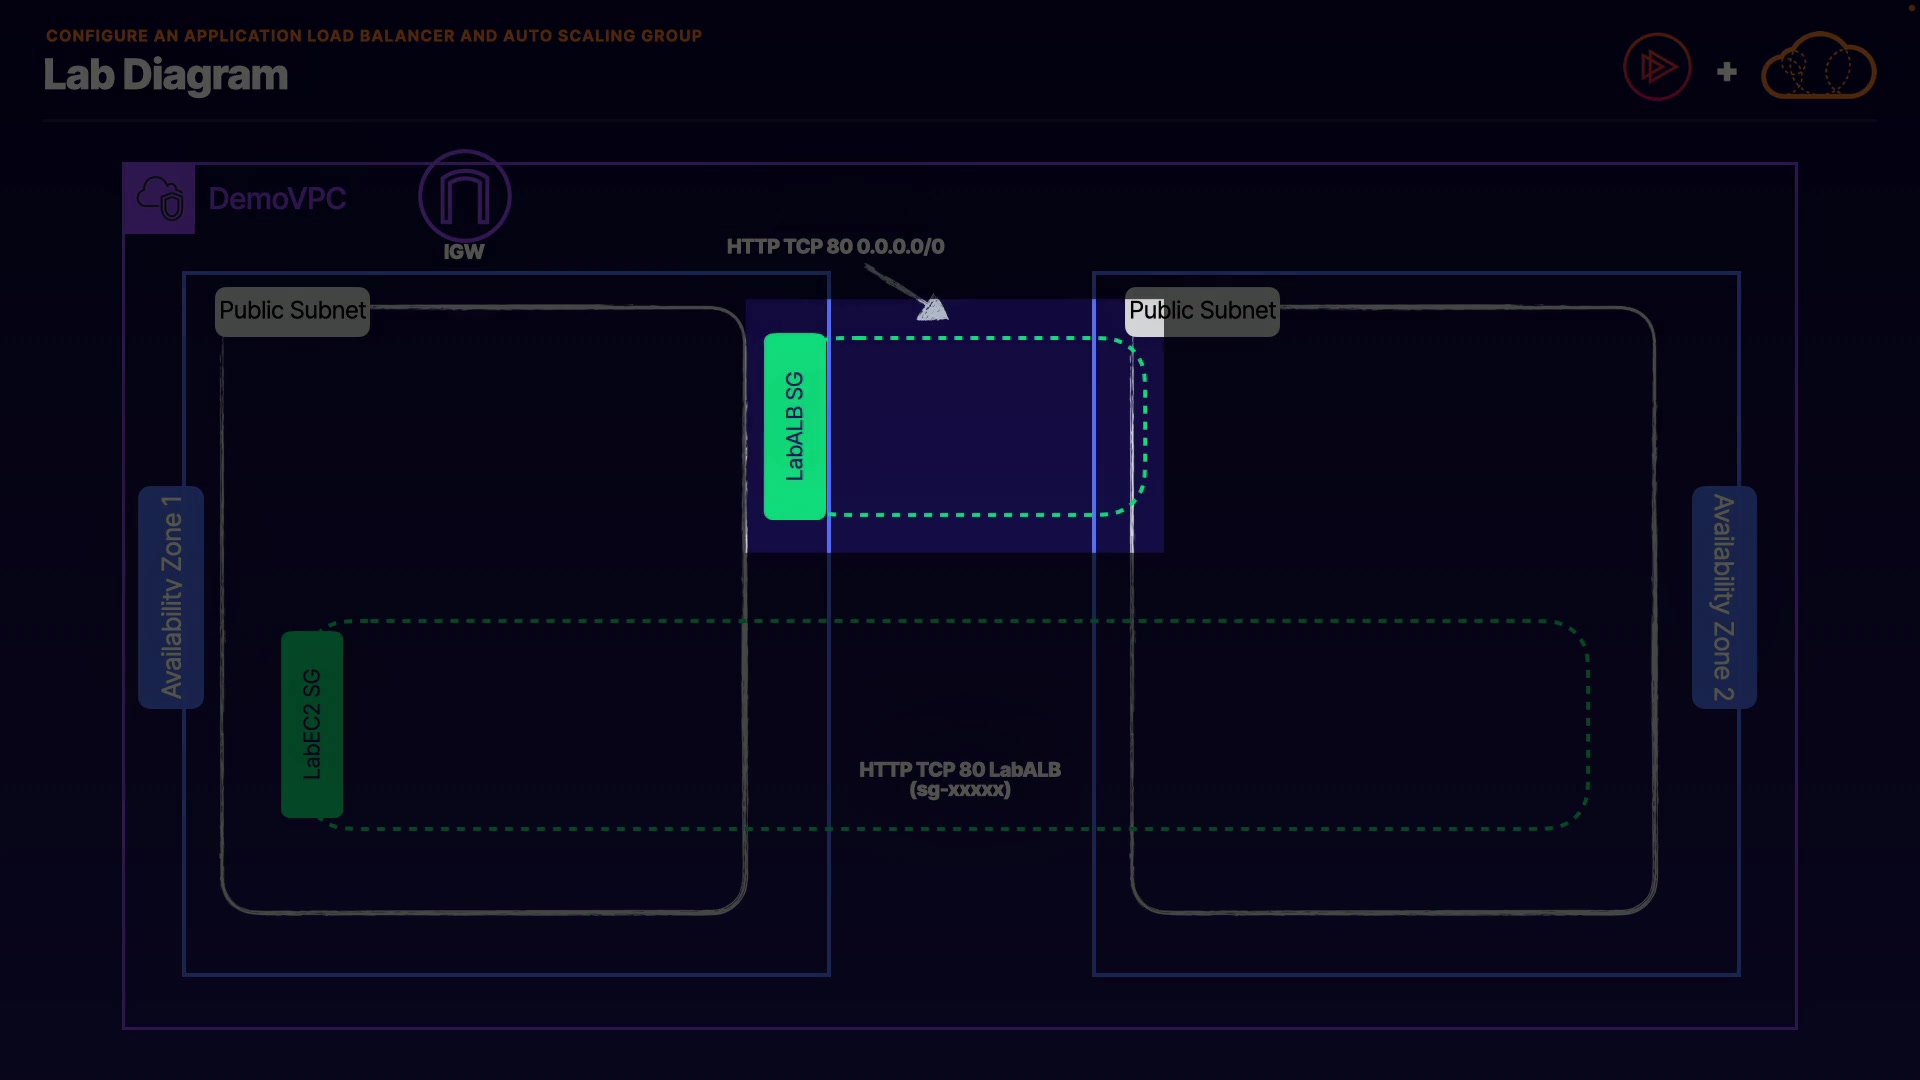
Task: Click the DemoVPC title text
Action: [x=277, y=199]
